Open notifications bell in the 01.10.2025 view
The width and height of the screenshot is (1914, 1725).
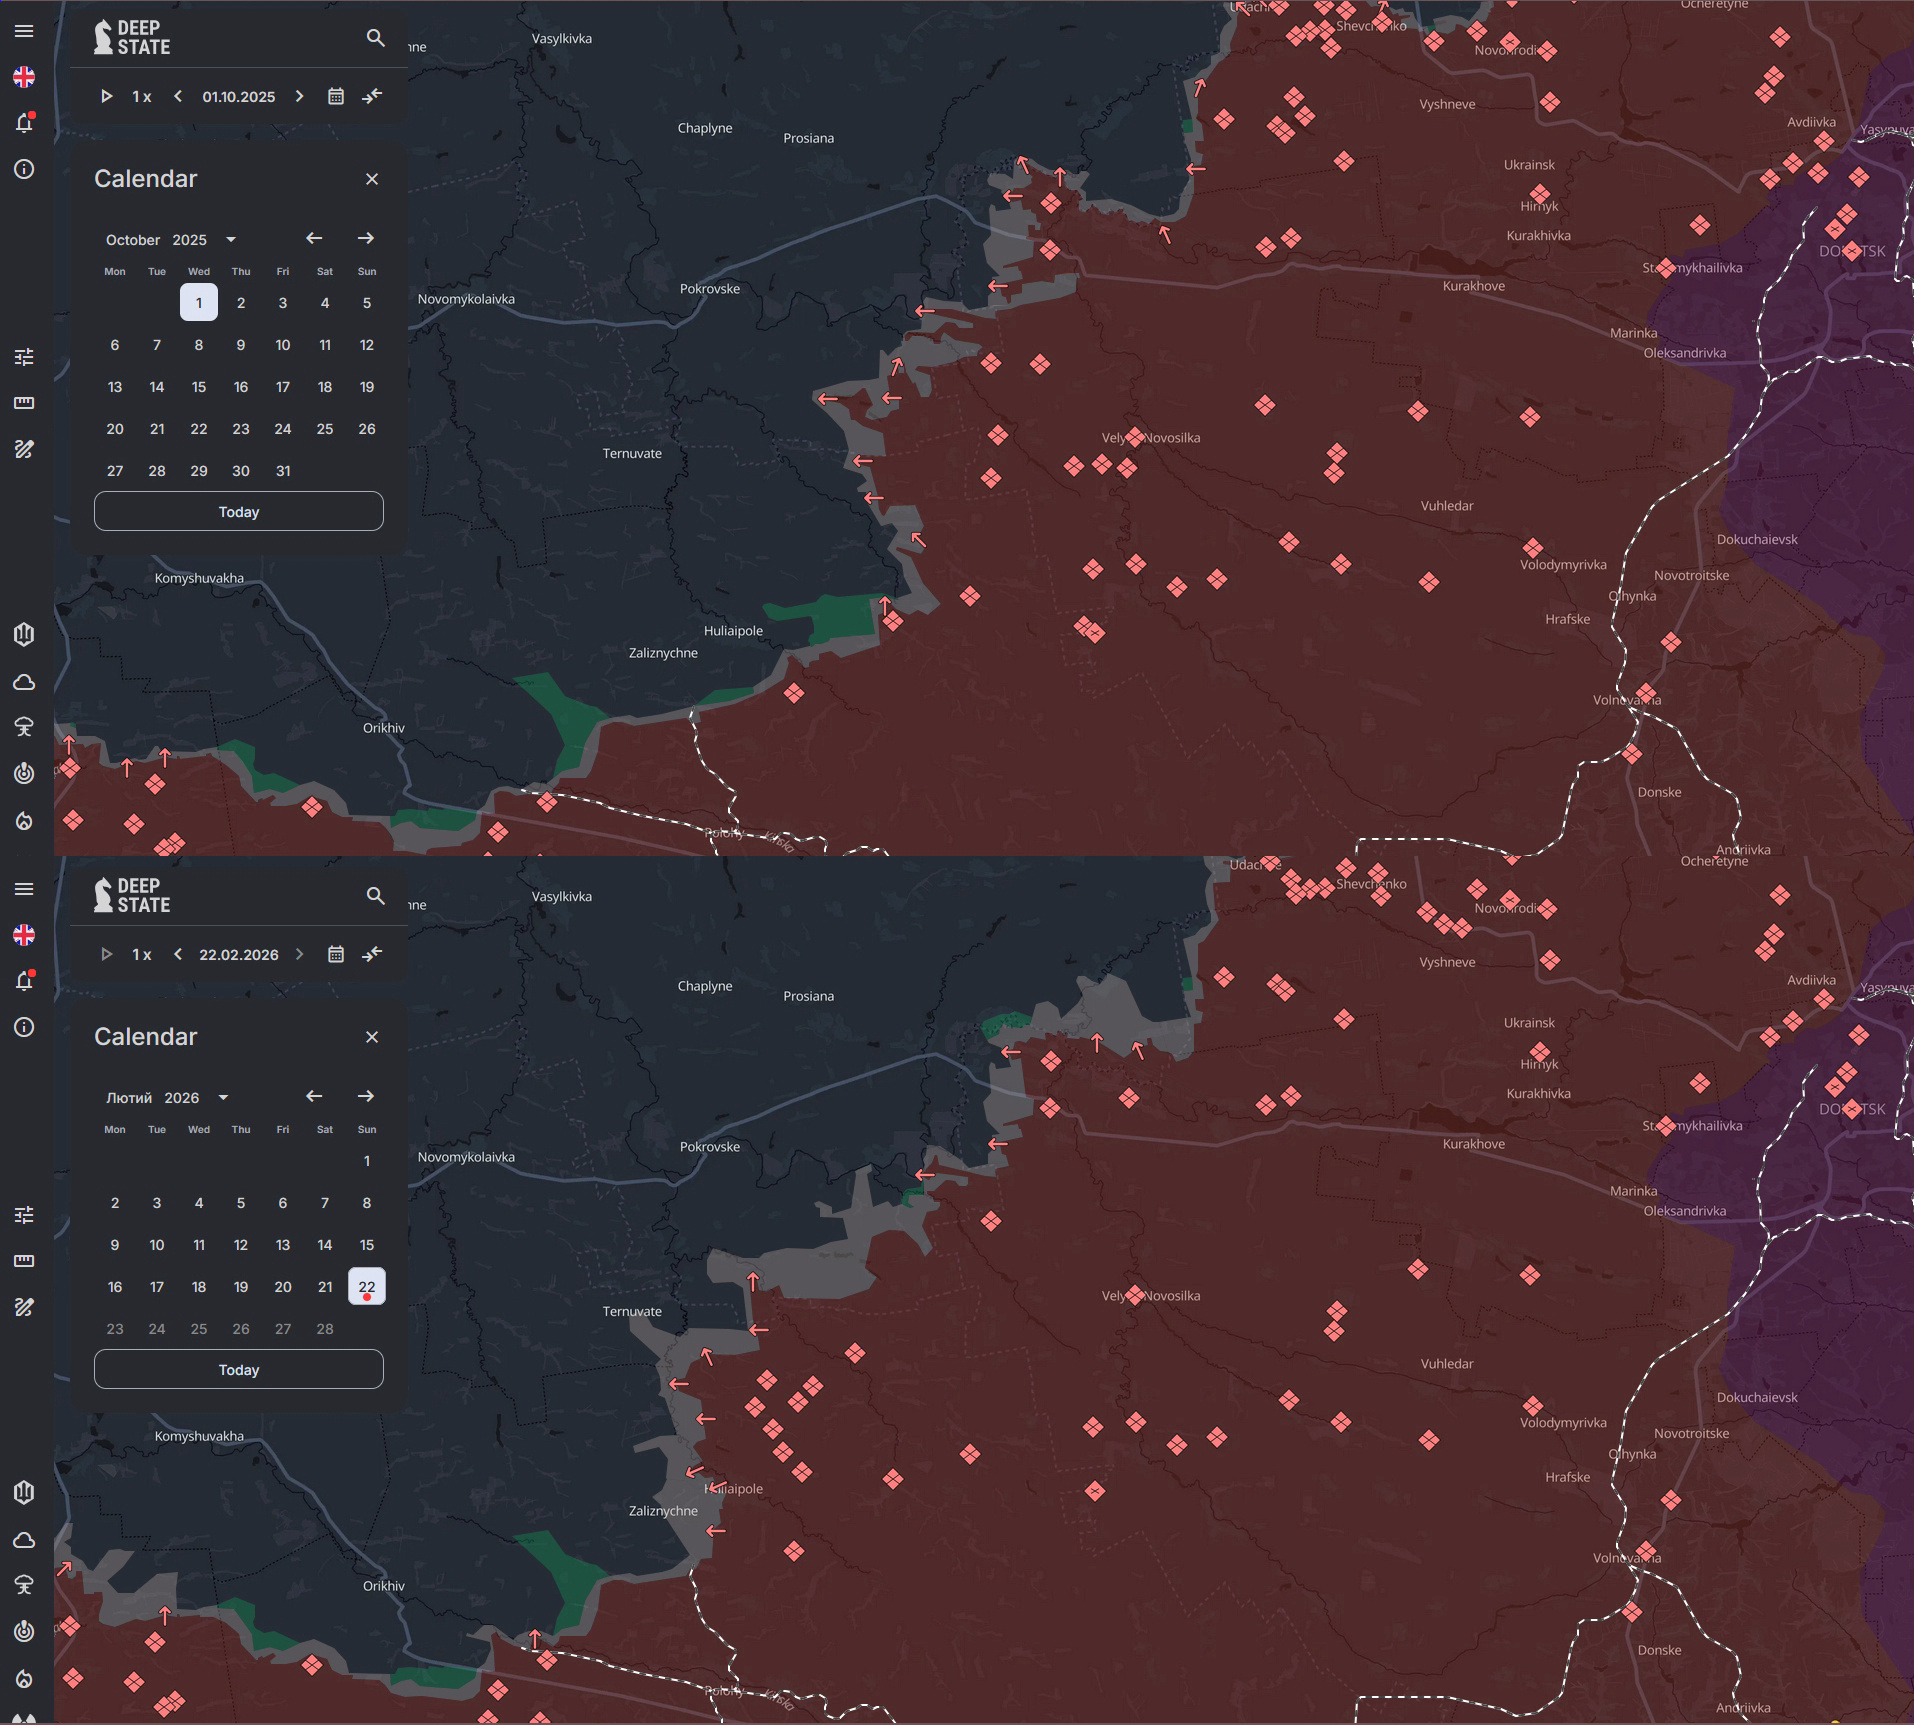(x=24, y=123)
